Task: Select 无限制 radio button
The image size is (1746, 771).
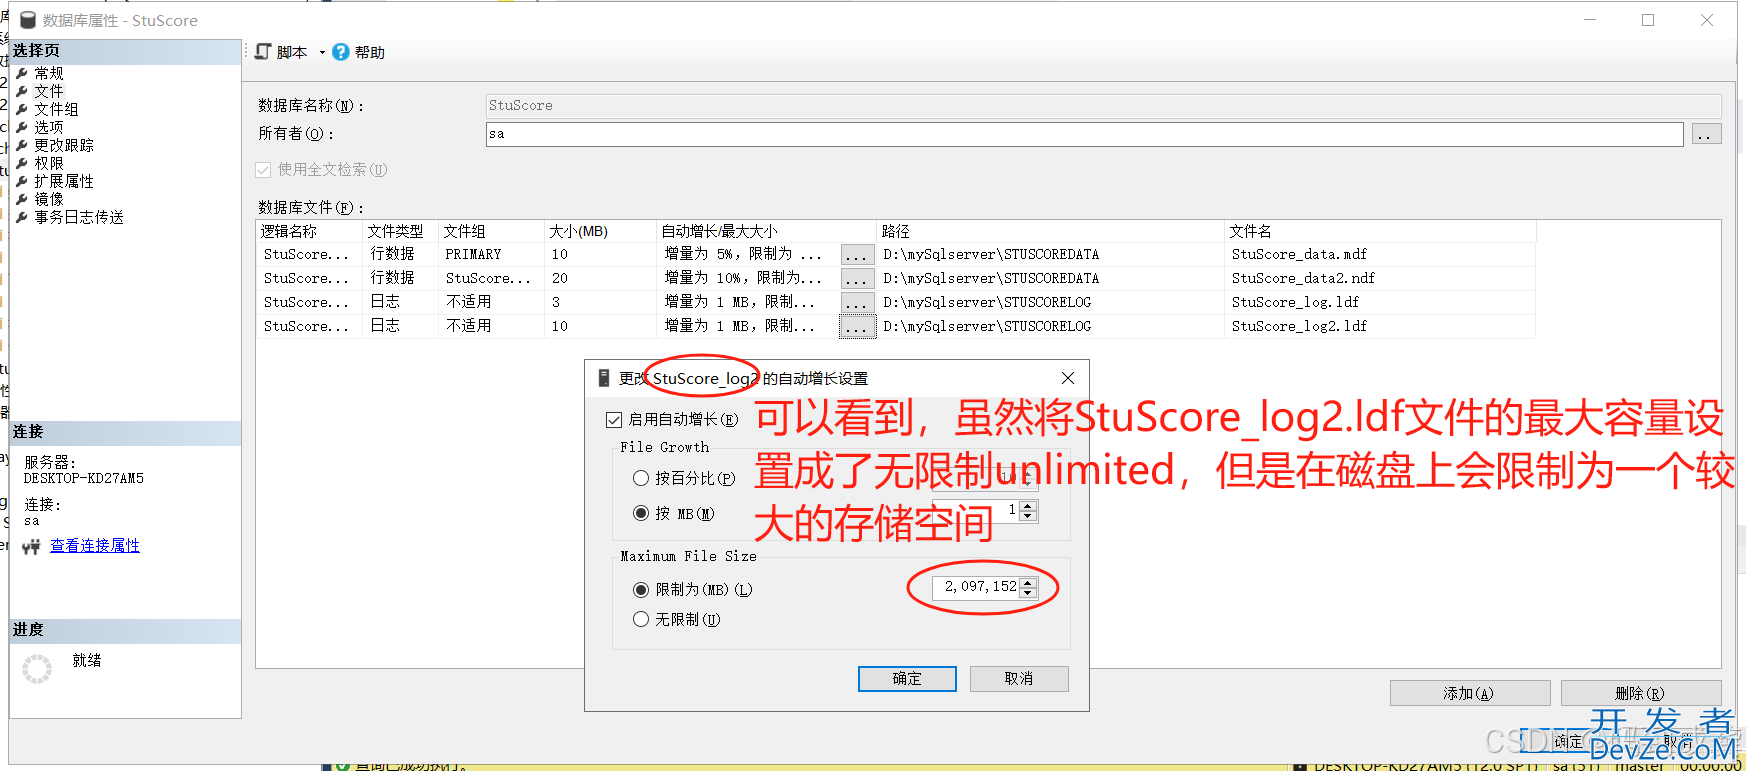Action: 641,619
